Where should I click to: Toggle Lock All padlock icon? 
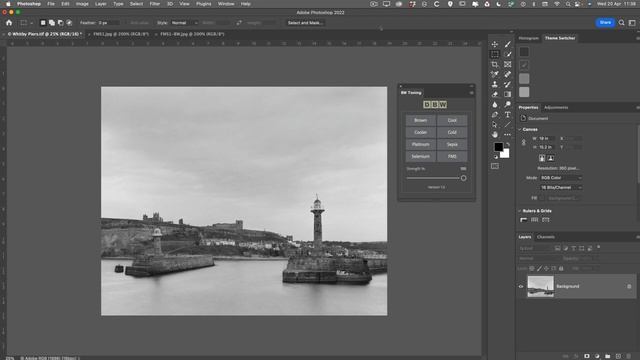point(561,269)
